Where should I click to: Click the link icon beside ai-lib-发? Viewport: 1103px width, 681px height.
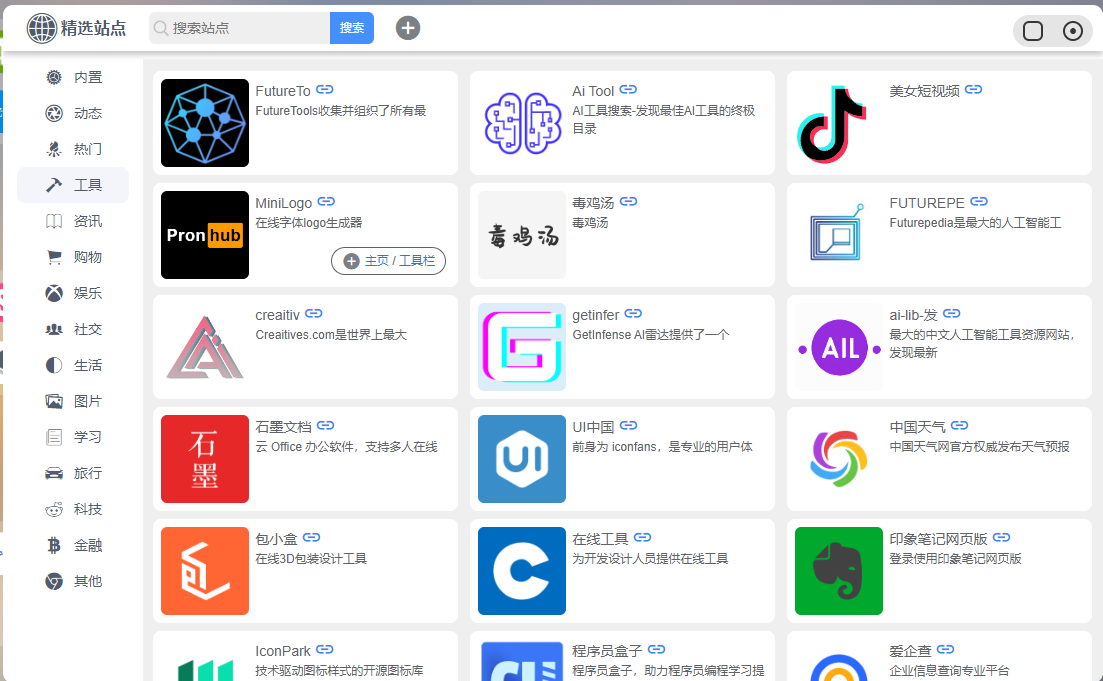(952, 313)
